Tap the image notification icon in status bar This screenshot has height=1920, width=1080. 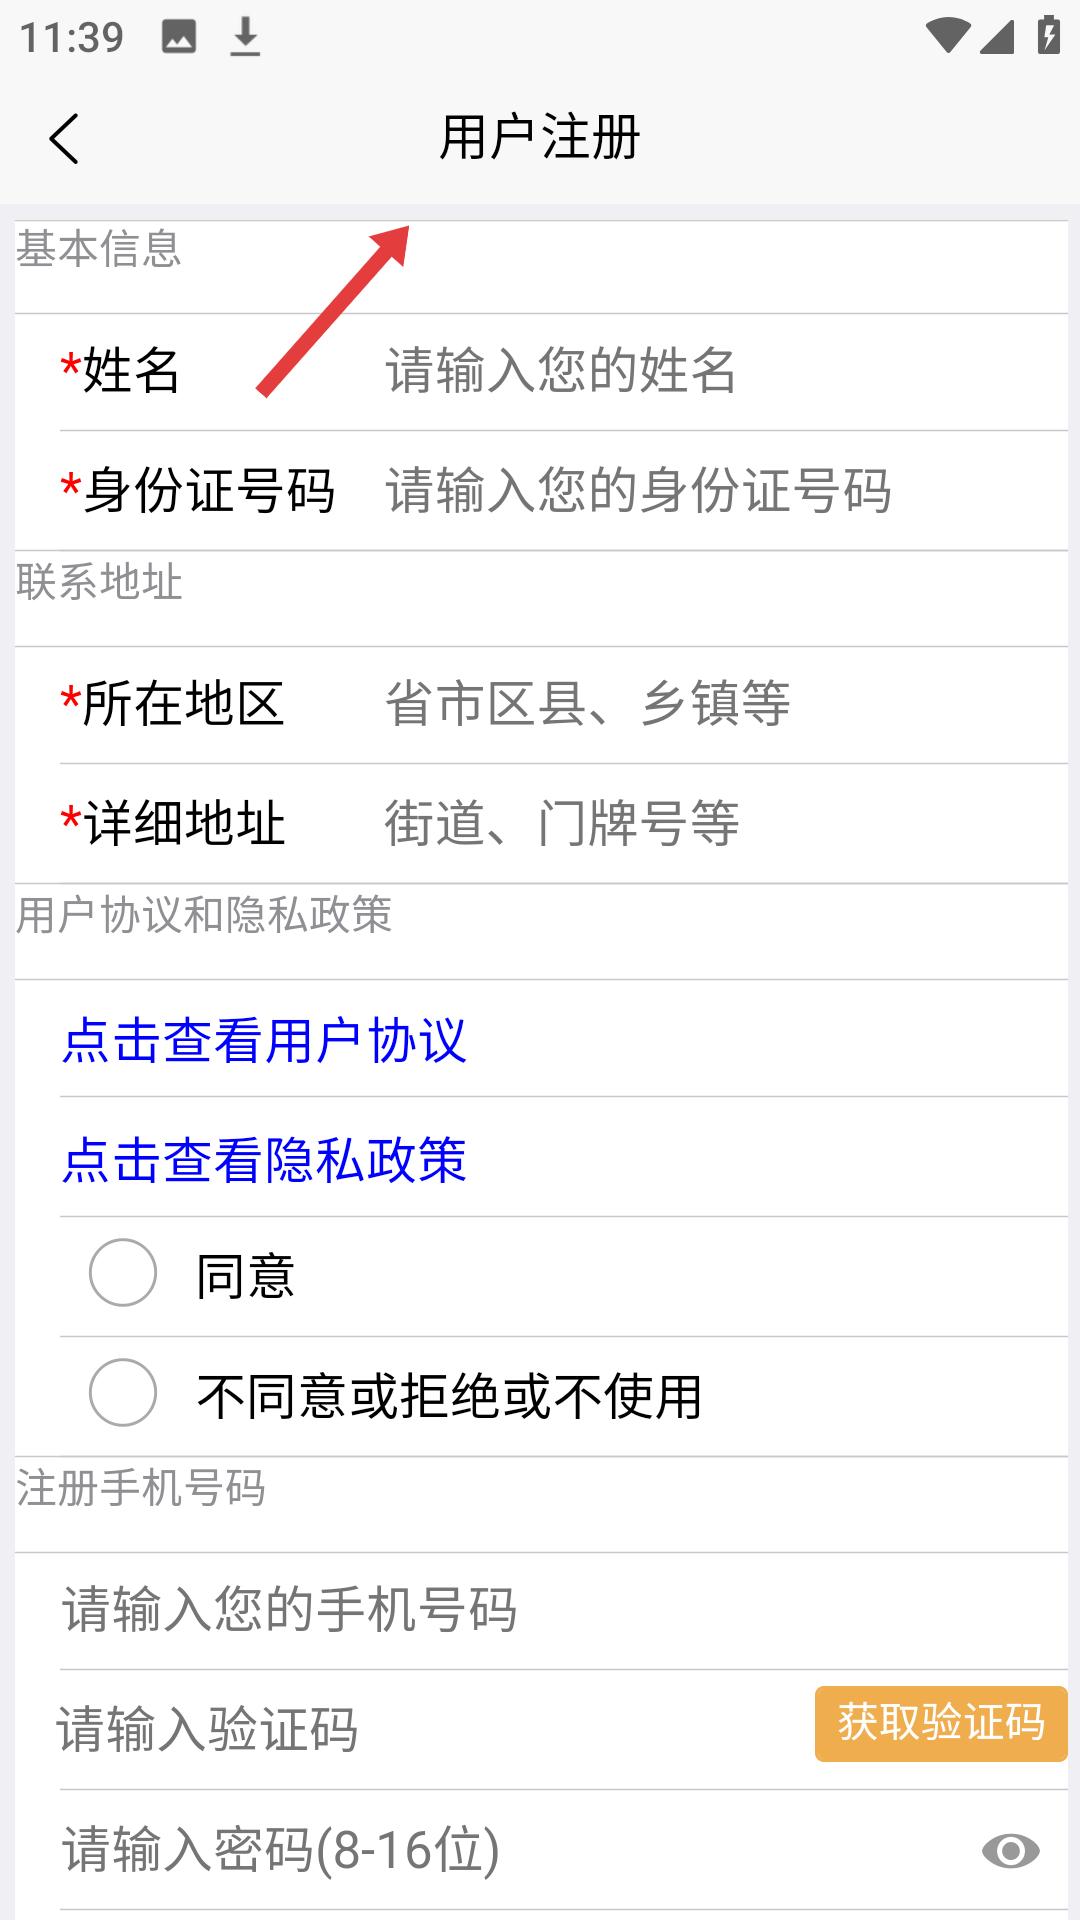[x=179, y=38]
